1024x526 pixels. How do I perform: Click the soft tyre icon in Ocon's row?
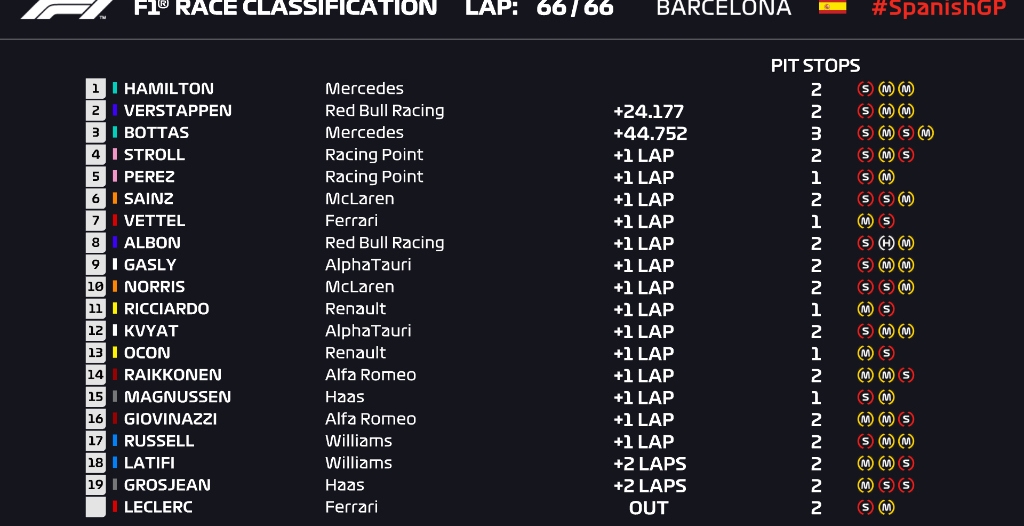(885, 353)
